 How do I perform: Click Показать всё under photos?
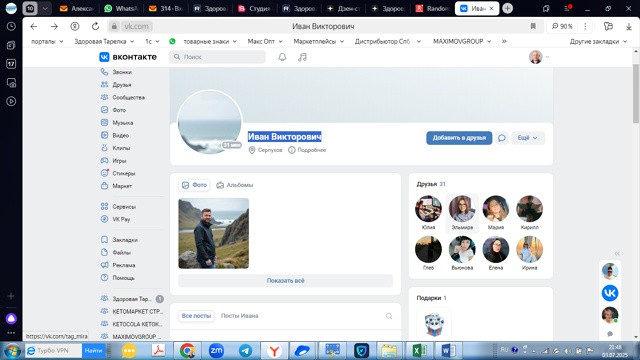pyautogui.click(x=285, y=280)
